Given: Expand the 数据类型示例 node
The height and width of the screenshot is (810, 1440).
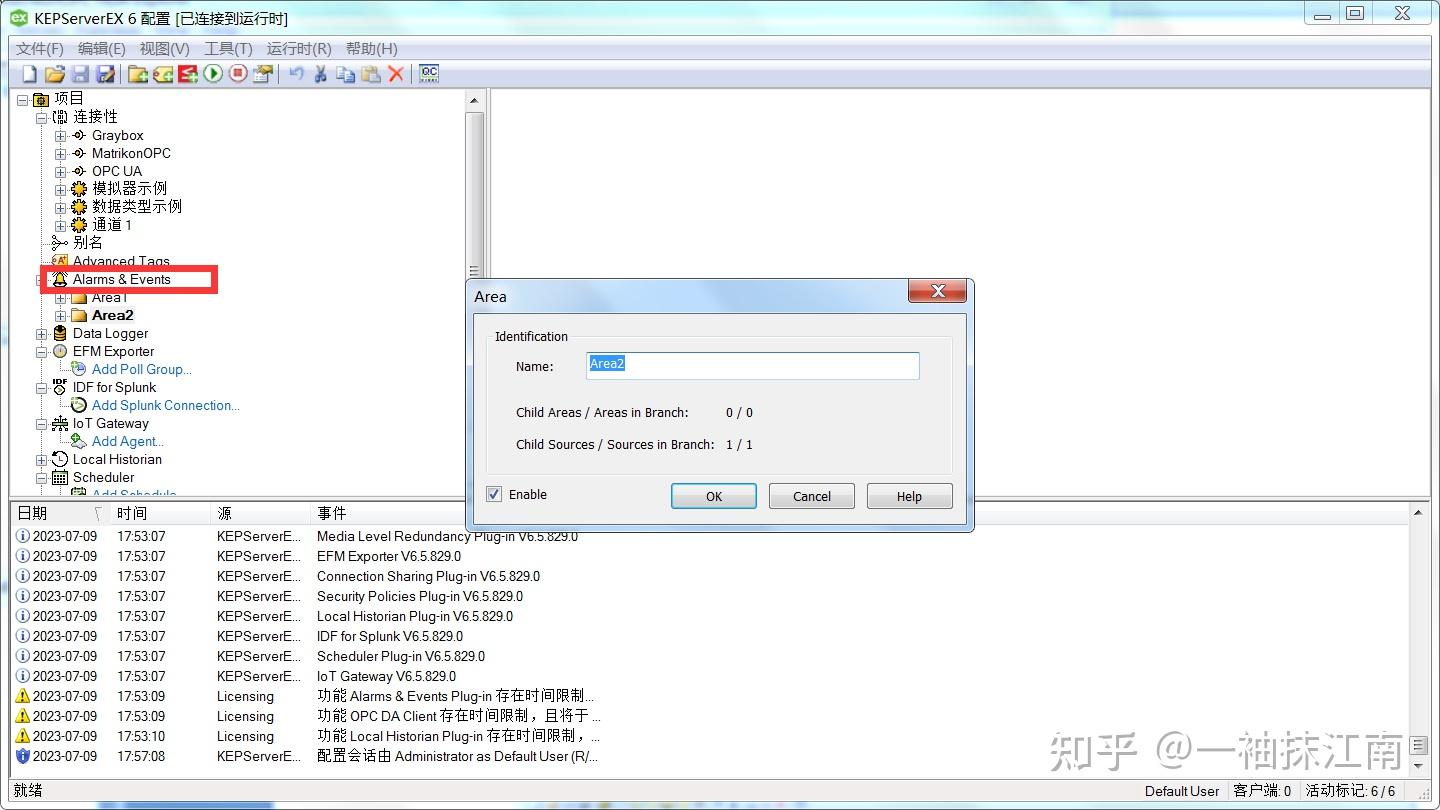Looking at the screenshot, I should pyautogui.click(x=61, y=208).
